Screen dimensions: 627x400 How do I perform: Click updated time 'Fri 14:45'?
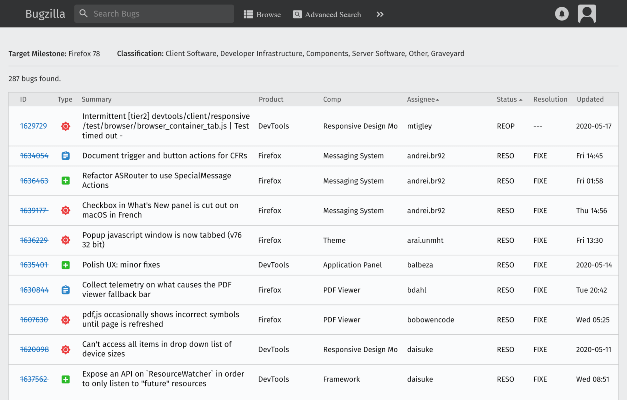click(589, 156)
